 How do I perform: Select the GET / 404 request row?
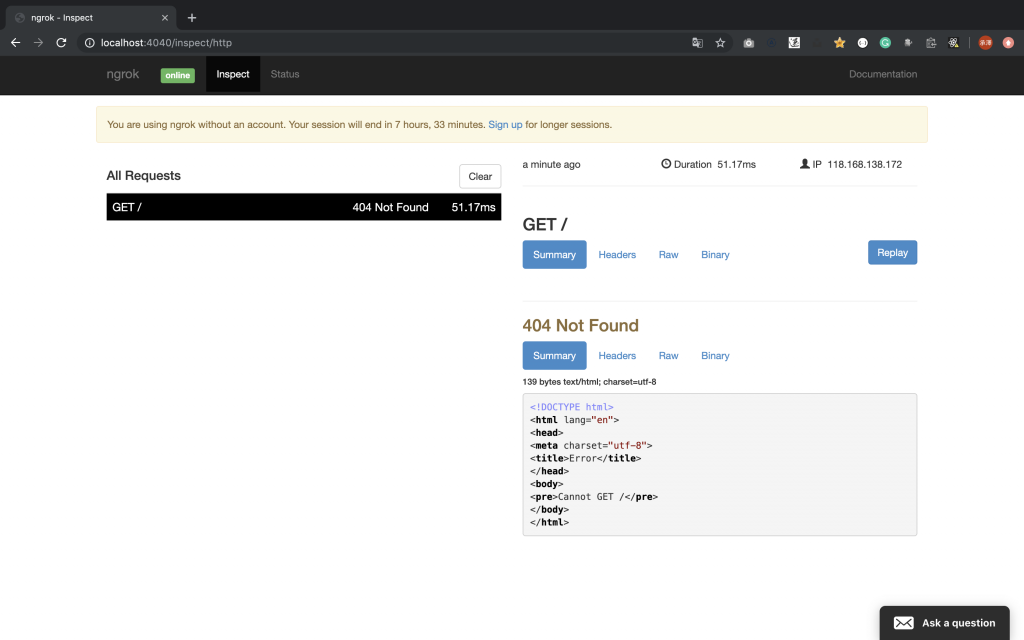304,207
